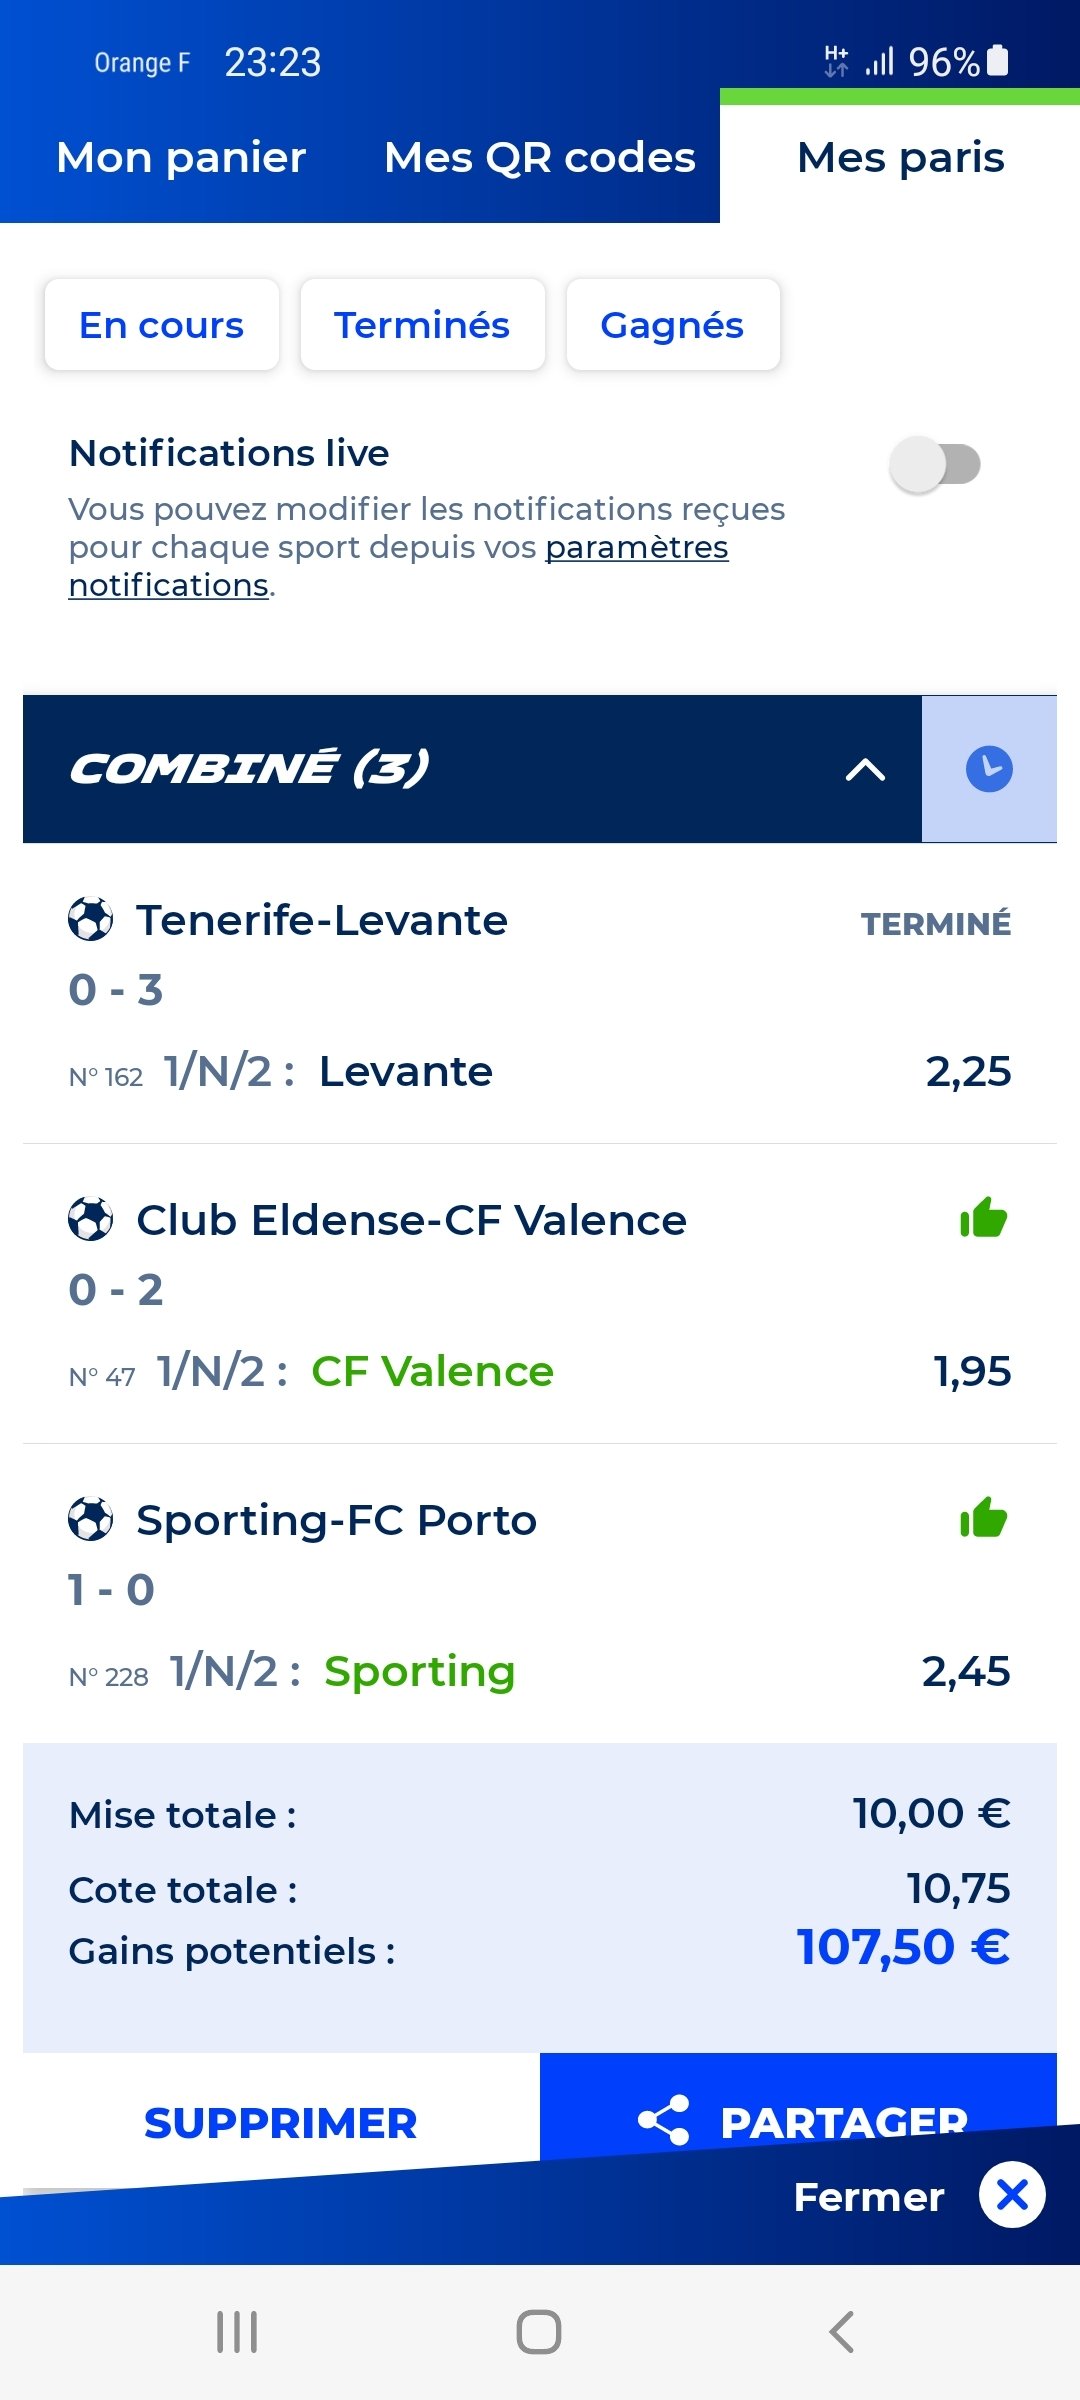
Task: Switch to Mon panier tab
Action: coord(181,157)
